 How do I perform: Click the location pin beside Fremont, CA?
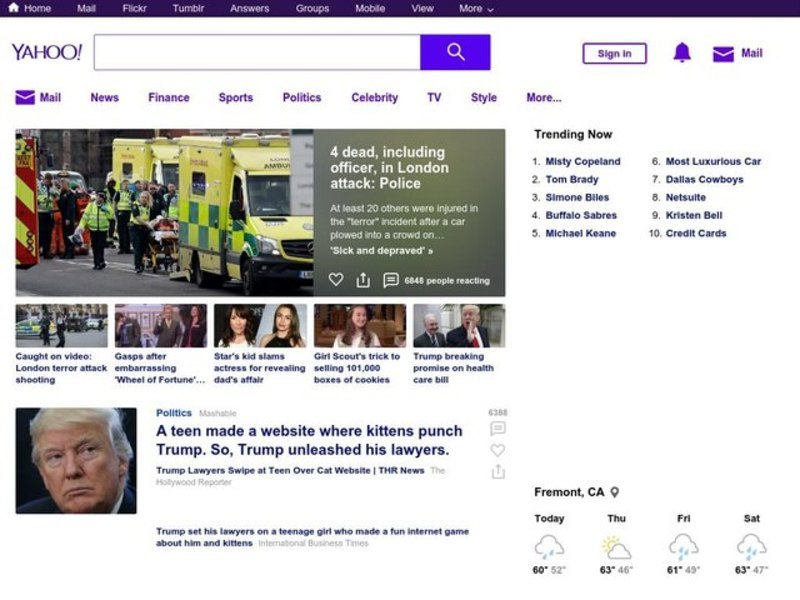click(615, 492)
